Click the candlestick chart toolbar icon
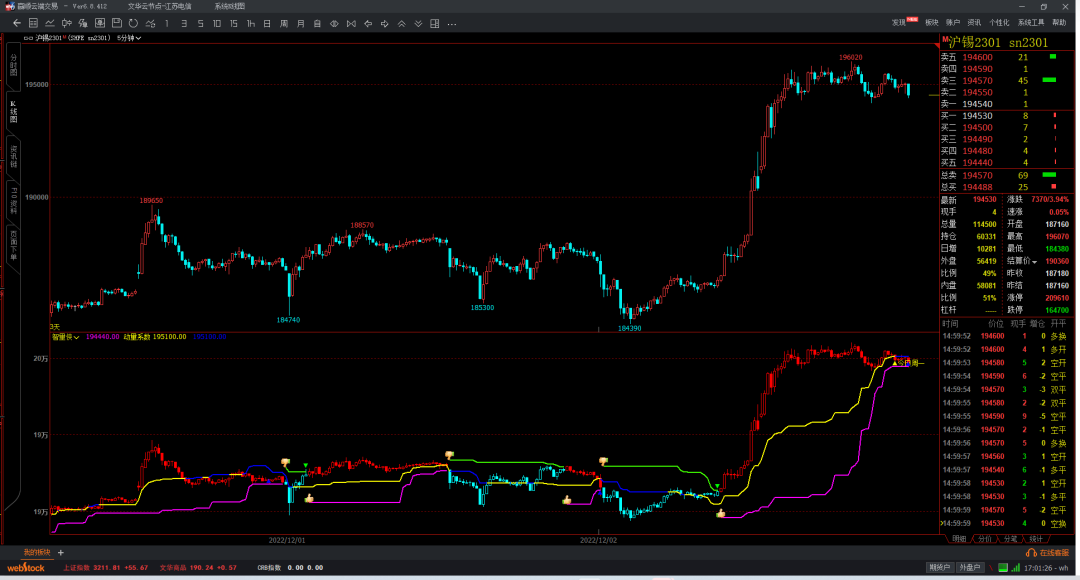1080x580 pixels. pos(67,23)
